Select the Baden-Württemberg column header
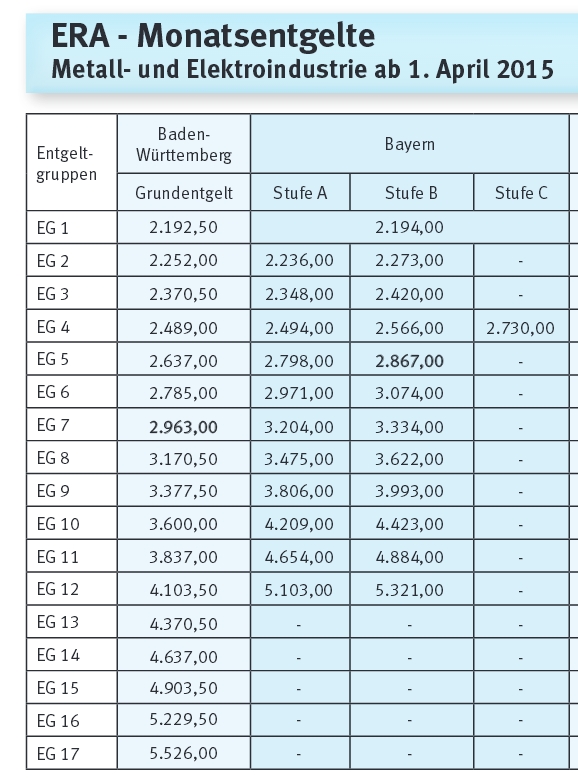Viewport: 578px width, 782px height. [184, 144]
